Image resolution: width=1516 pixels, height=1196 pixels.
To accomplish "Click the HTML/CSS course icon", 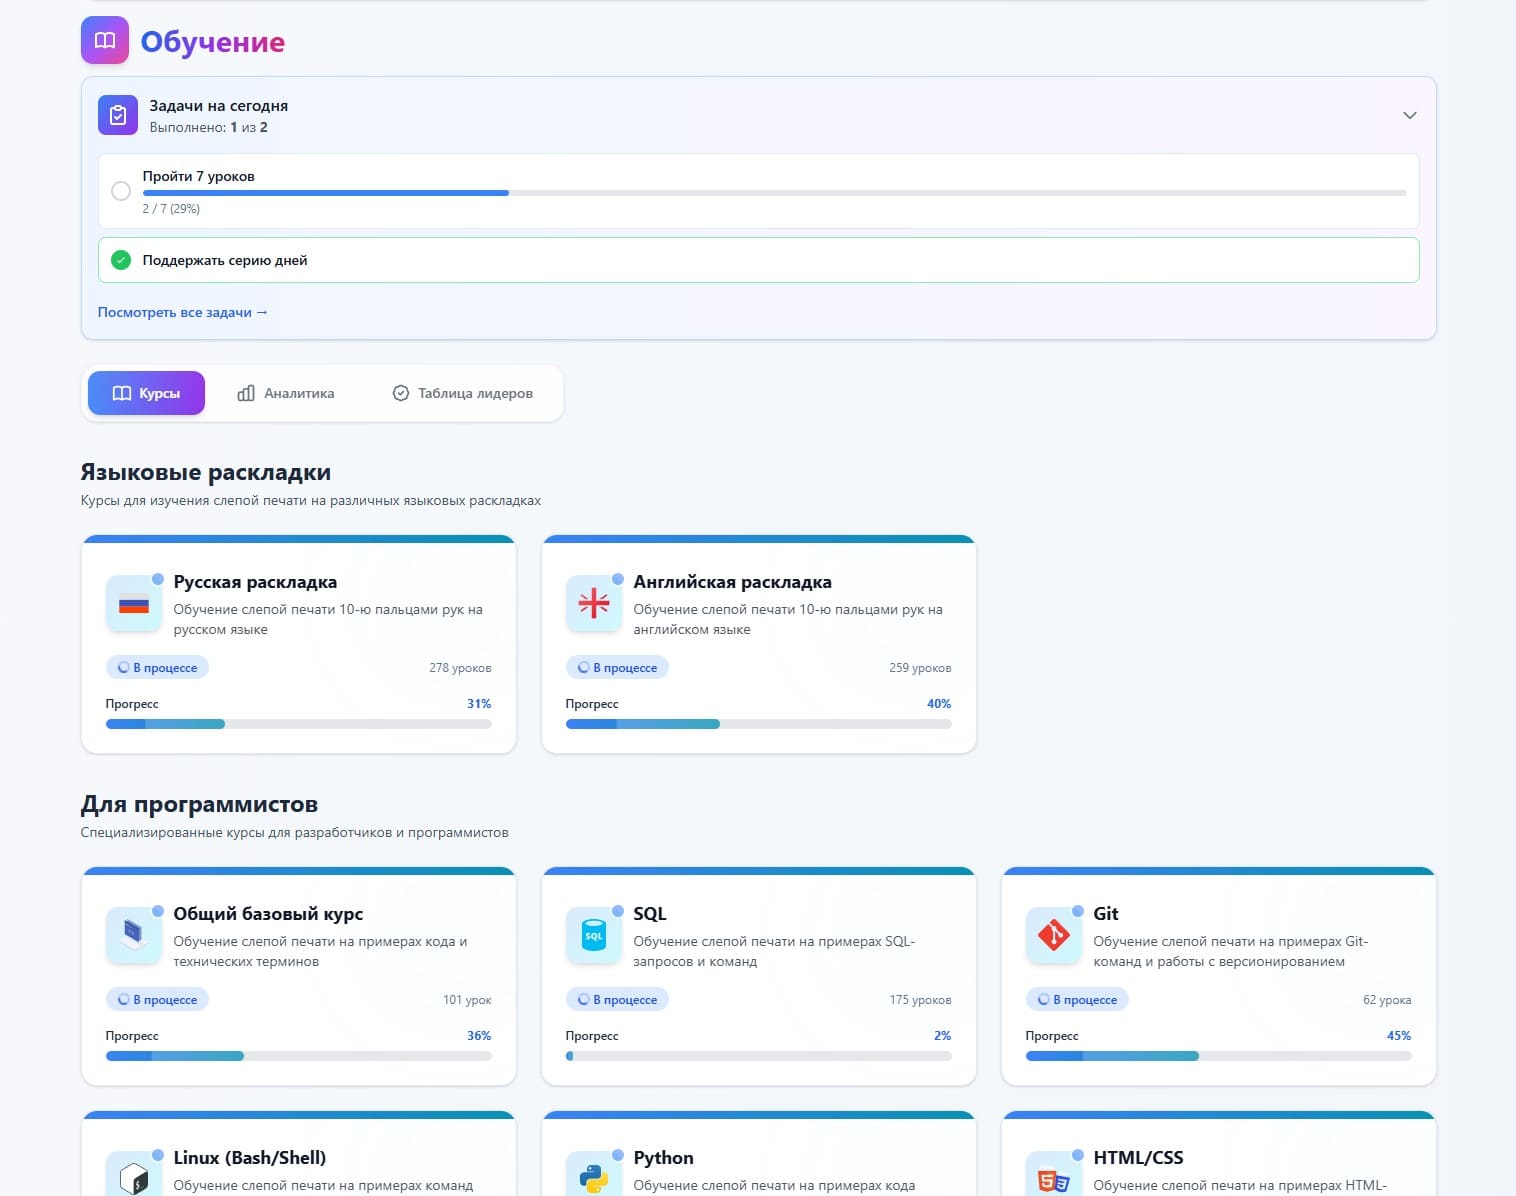I will pos(1054,1179).
